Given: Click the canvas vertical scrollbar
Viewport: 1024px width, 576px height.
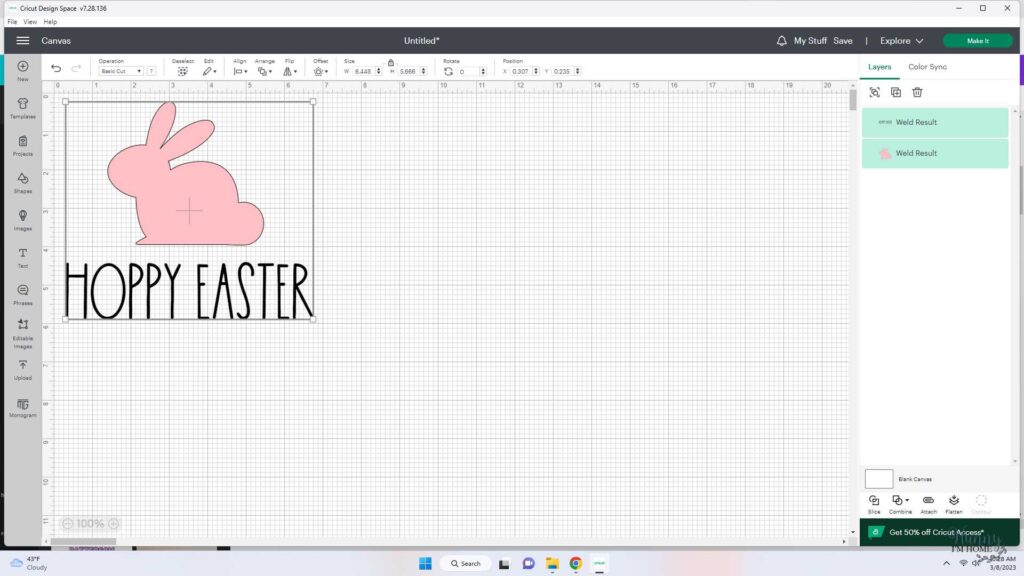Looking at the screenshot, I should pos(853,101).
